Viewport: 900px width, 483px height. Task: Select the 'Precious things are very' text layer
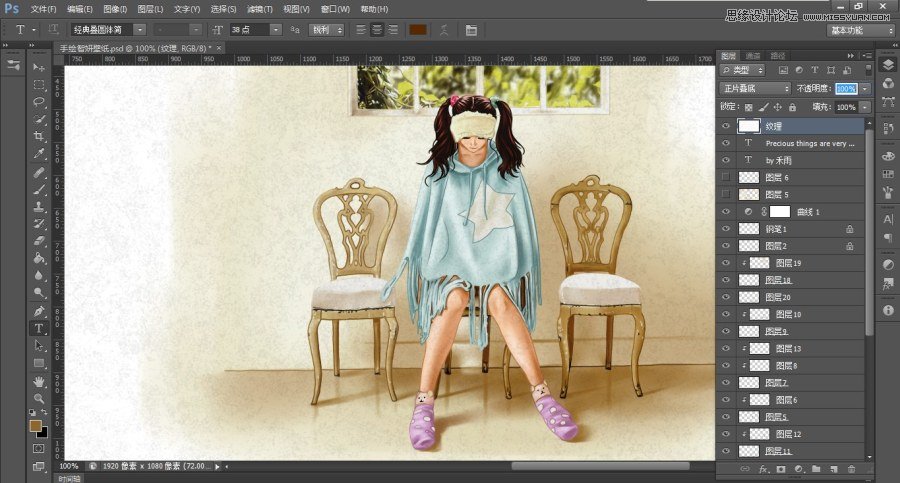click(808, 143)
